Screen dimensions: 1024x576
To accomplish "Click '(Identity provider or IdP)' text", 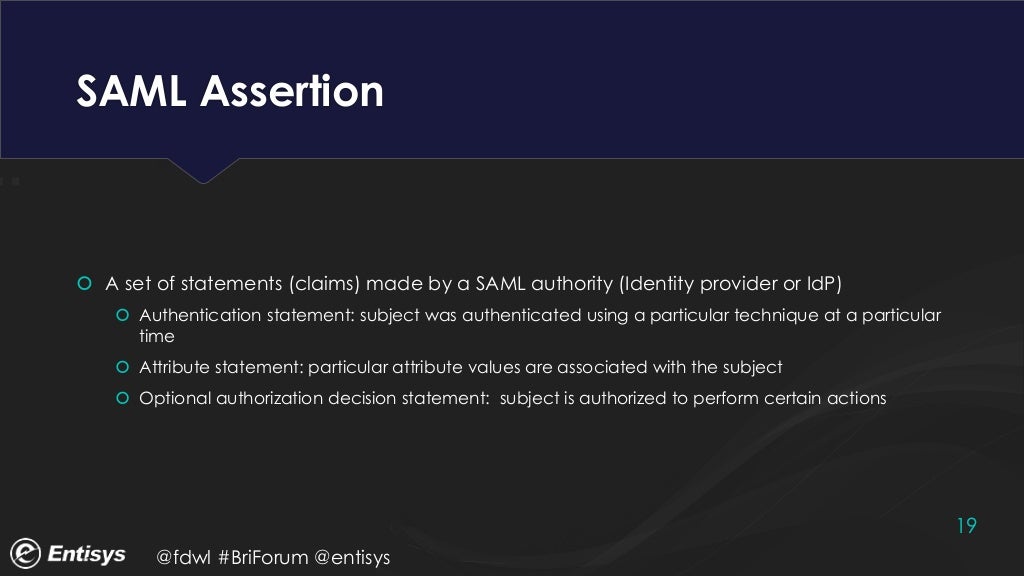I will (x=730, y=283).
